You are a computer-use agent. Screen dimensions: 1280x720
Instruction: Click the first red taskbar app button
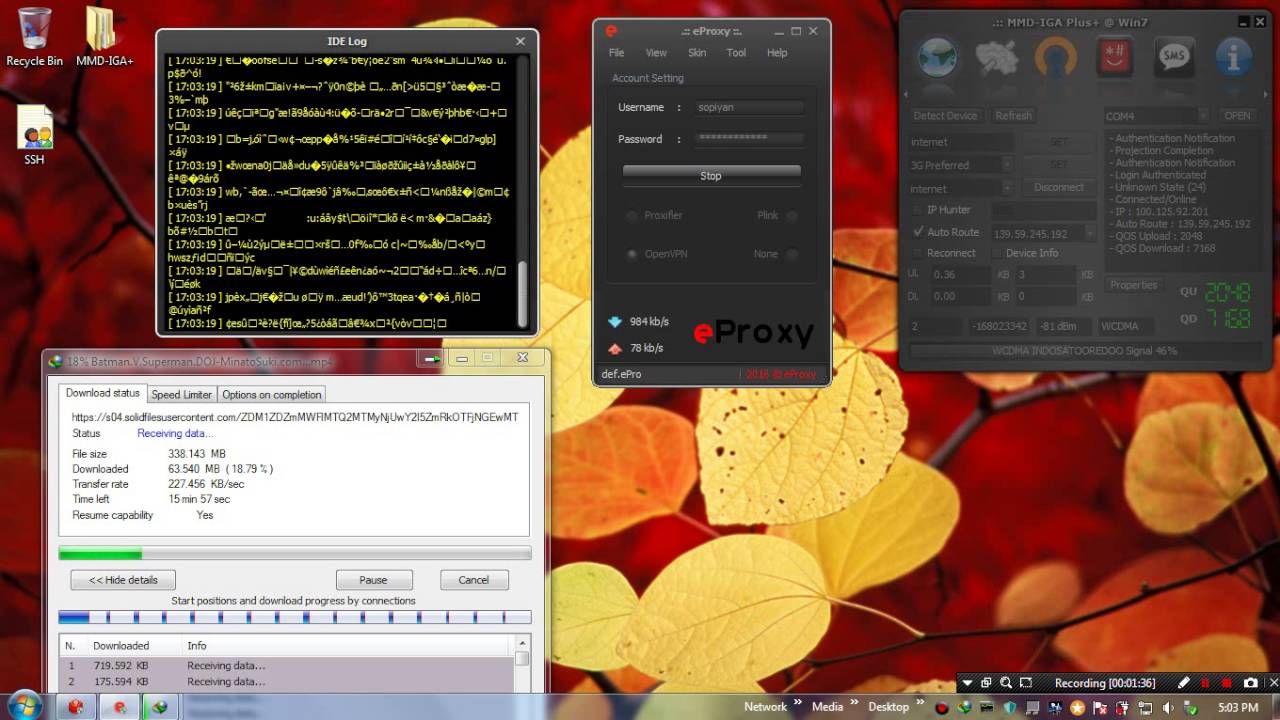[x=75, y=707]
